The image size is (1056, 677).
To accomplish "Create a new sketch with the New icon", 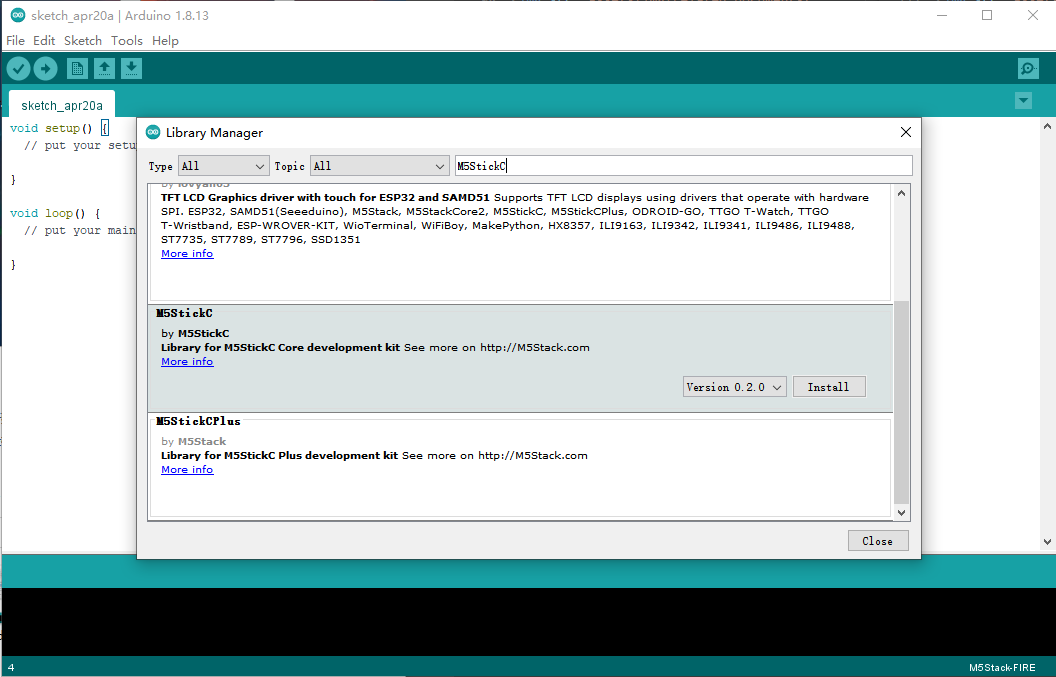I will pyautogui.click(x=77, y=68).
